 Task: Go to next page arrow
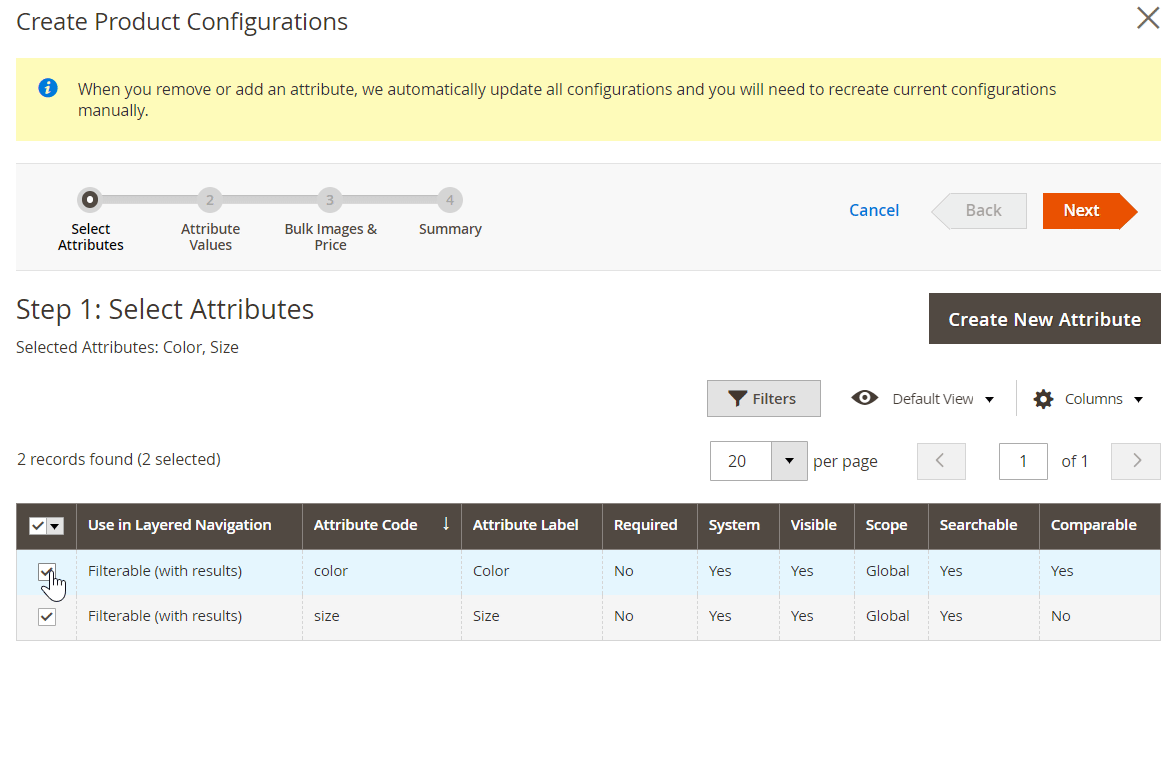coord(1136,461)
